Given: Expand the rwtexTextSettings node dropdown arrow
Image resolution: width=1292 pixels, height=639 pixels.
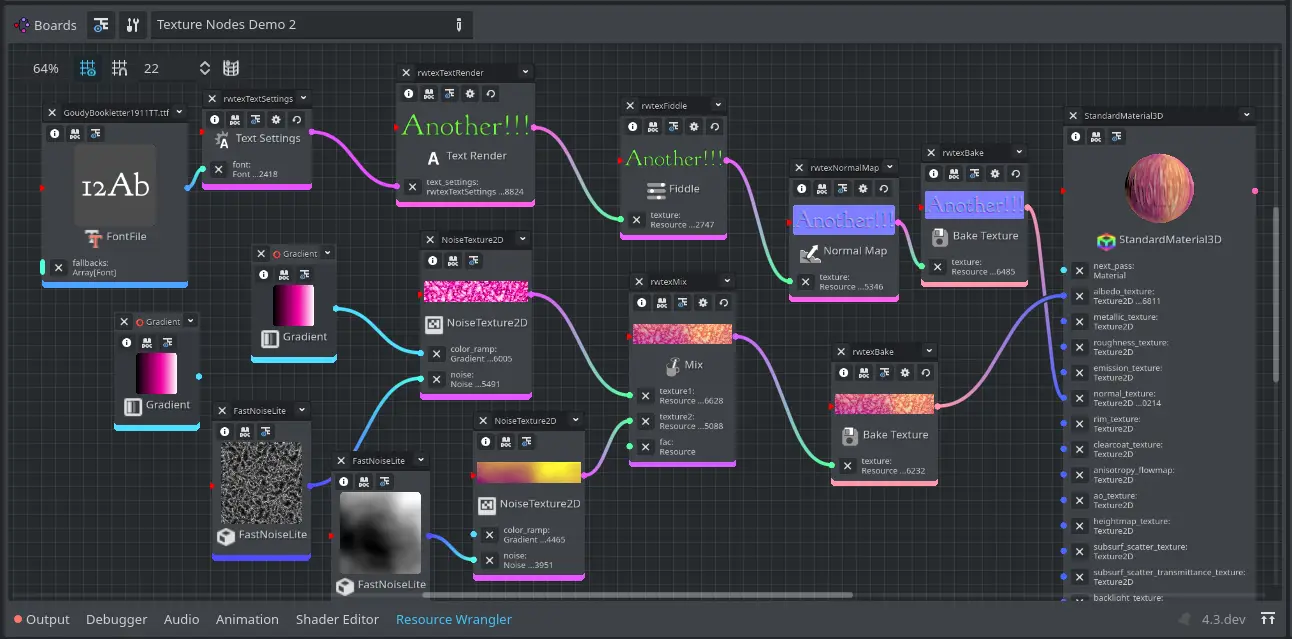Looking at the screenshot, I should point(304,99).
